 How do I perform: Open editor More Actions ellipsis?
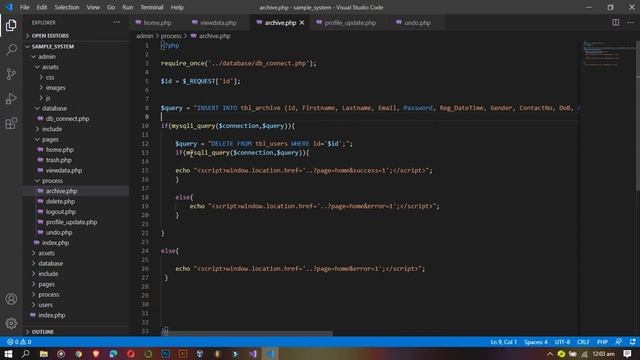pyautogui.click(x=631, y=22)
